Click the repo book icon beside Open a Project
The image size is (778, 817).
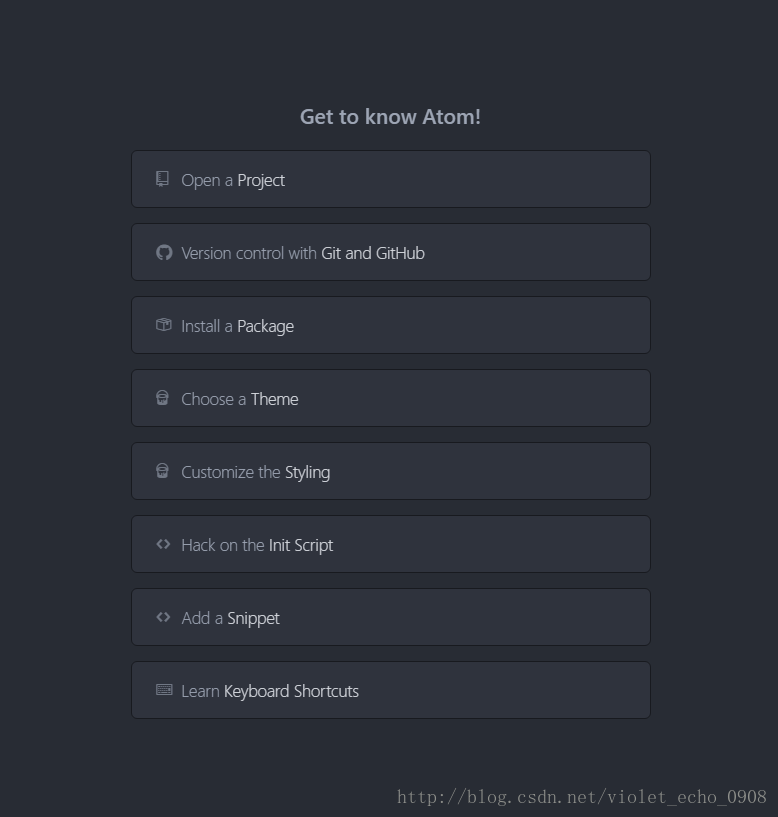pyautogui.click(x=162, y=179)
